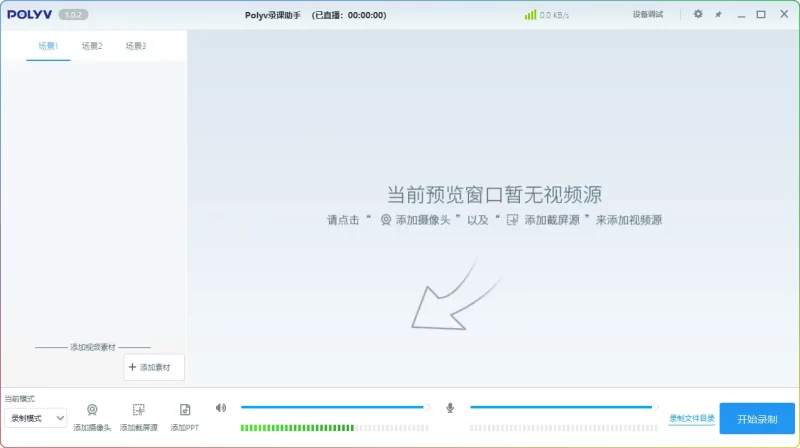Screen dimensions: 800x448
Task: Switch to the 场景3 tab
Action: (x=136, y=46)
